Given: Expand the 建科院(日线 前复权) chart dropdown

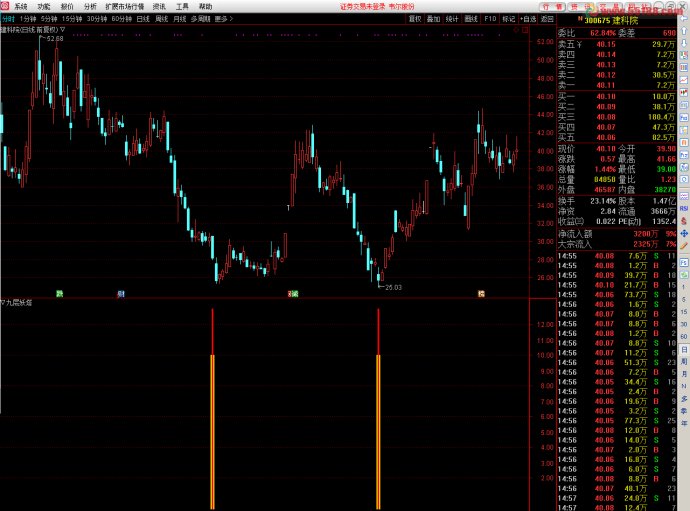Looking at the screenshot, I should pyautogui.click(x=62, y=29).
